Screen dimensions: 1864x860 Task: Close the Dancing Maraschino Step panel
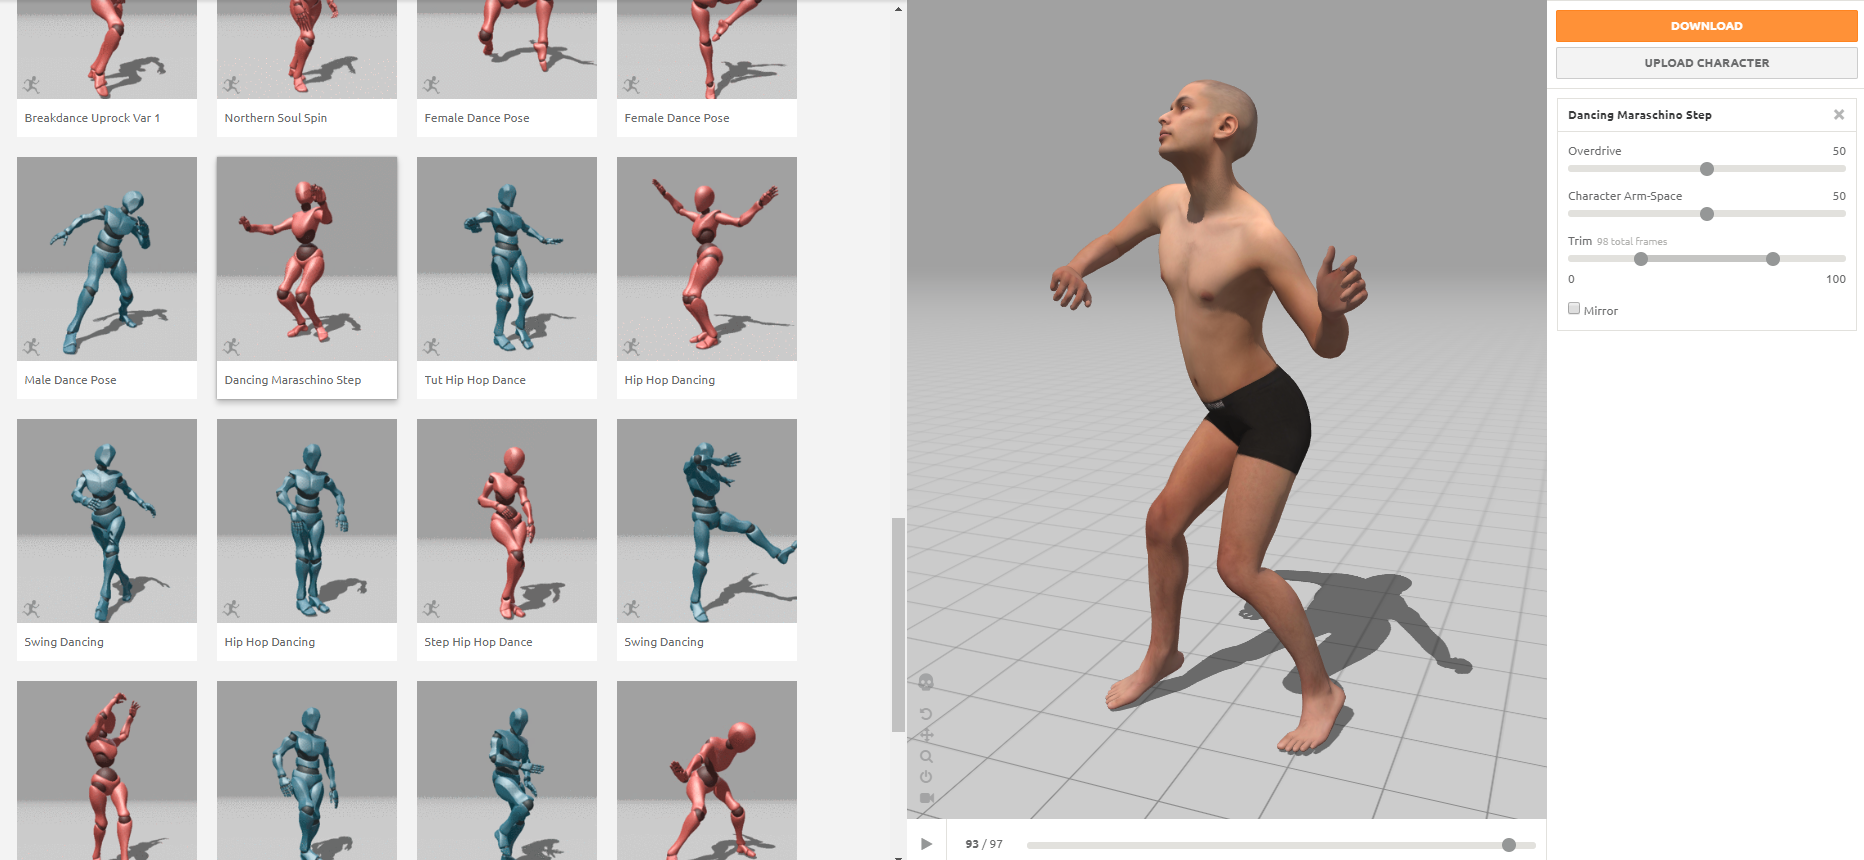coord(1839,115)
